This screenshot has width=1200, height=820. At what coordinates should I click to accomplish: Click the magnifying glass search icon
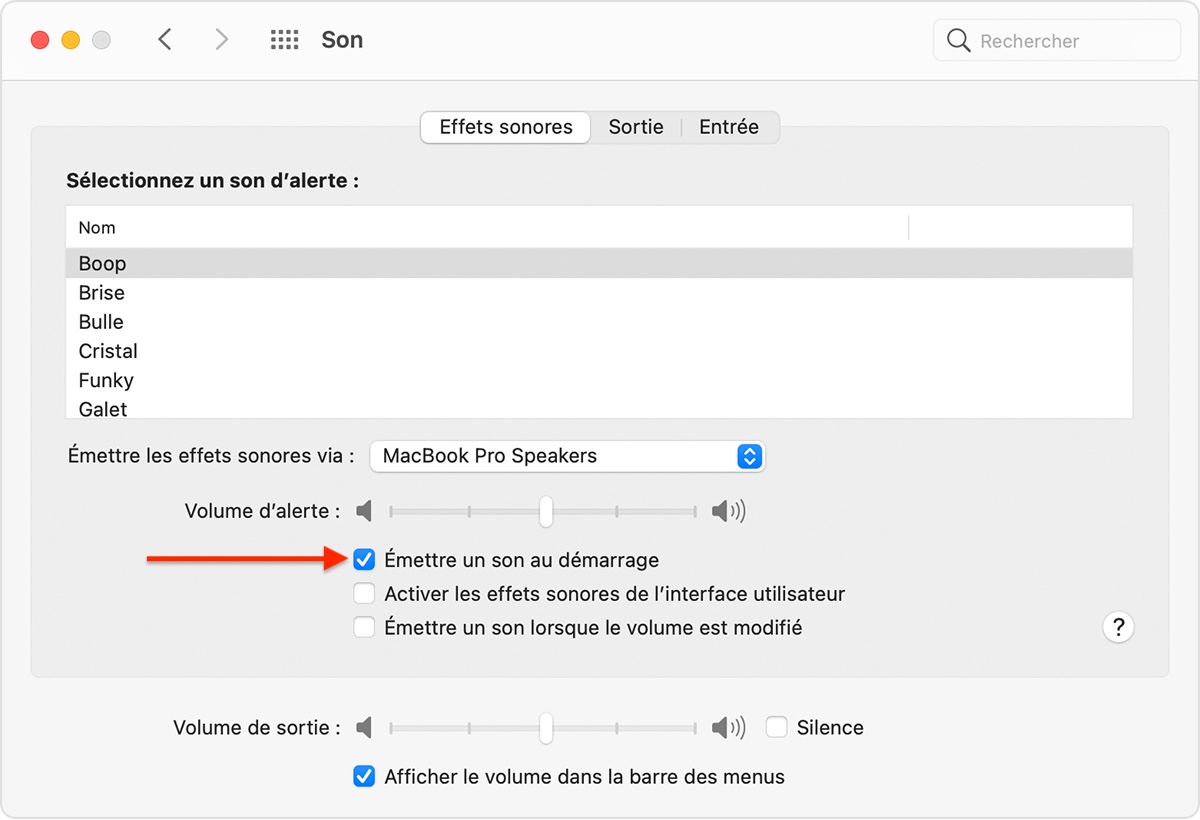click(958, 40)
